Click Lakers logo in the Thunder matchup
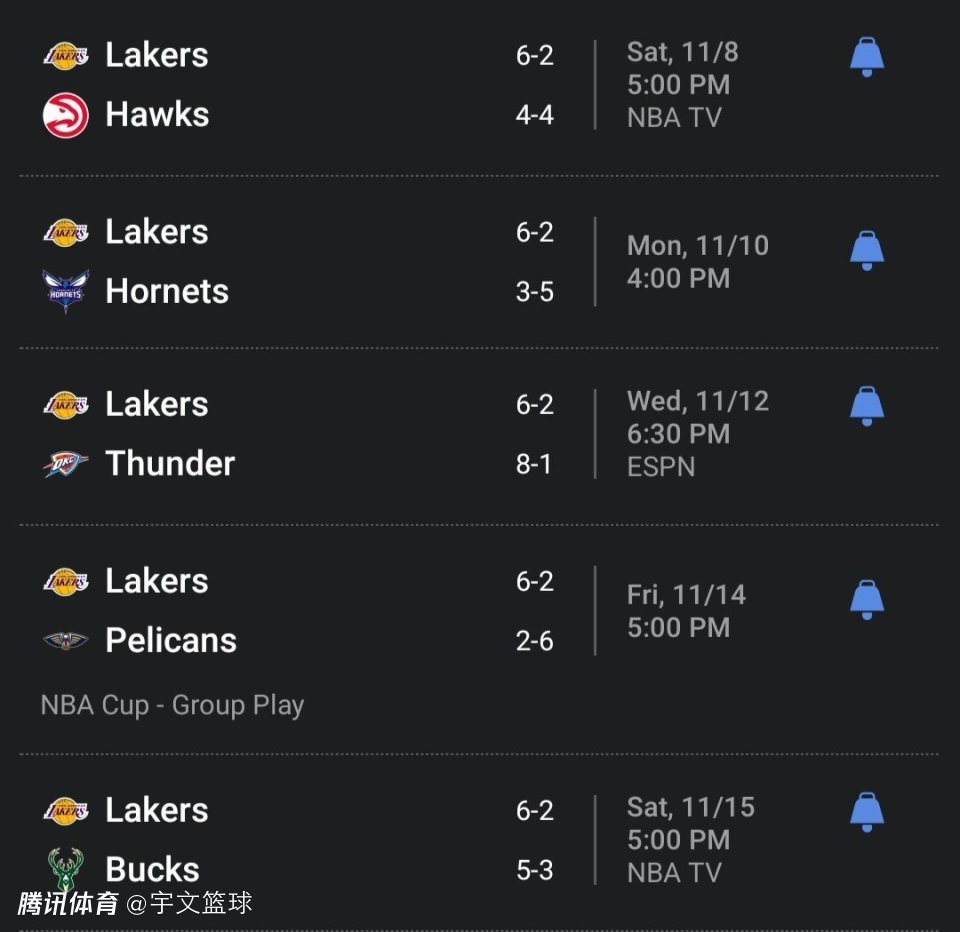The width and height of the screenshot is (960, 932). (x=66, y=405)
